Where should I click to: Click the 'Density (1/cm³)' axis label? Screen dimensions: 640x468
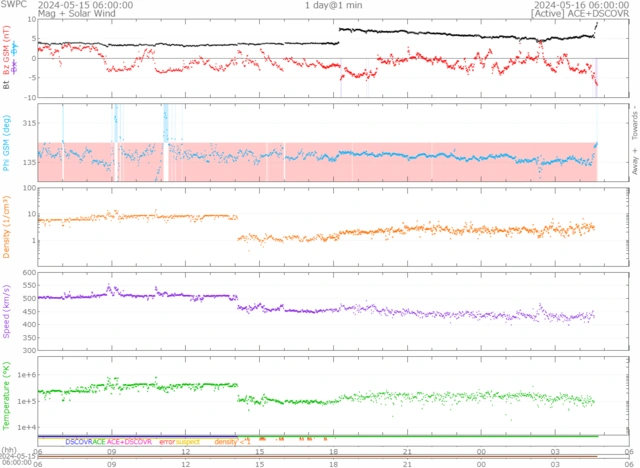click(x=7, y=227)
